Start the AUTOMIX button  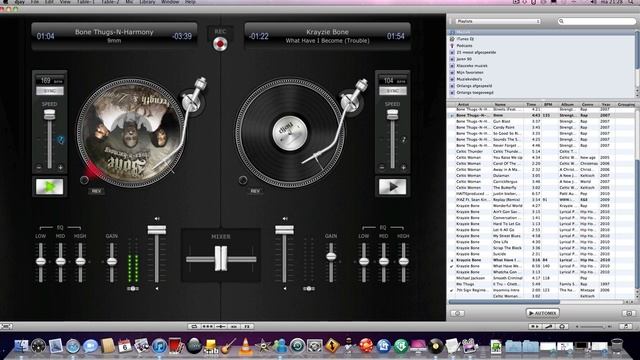click(542, 313)
